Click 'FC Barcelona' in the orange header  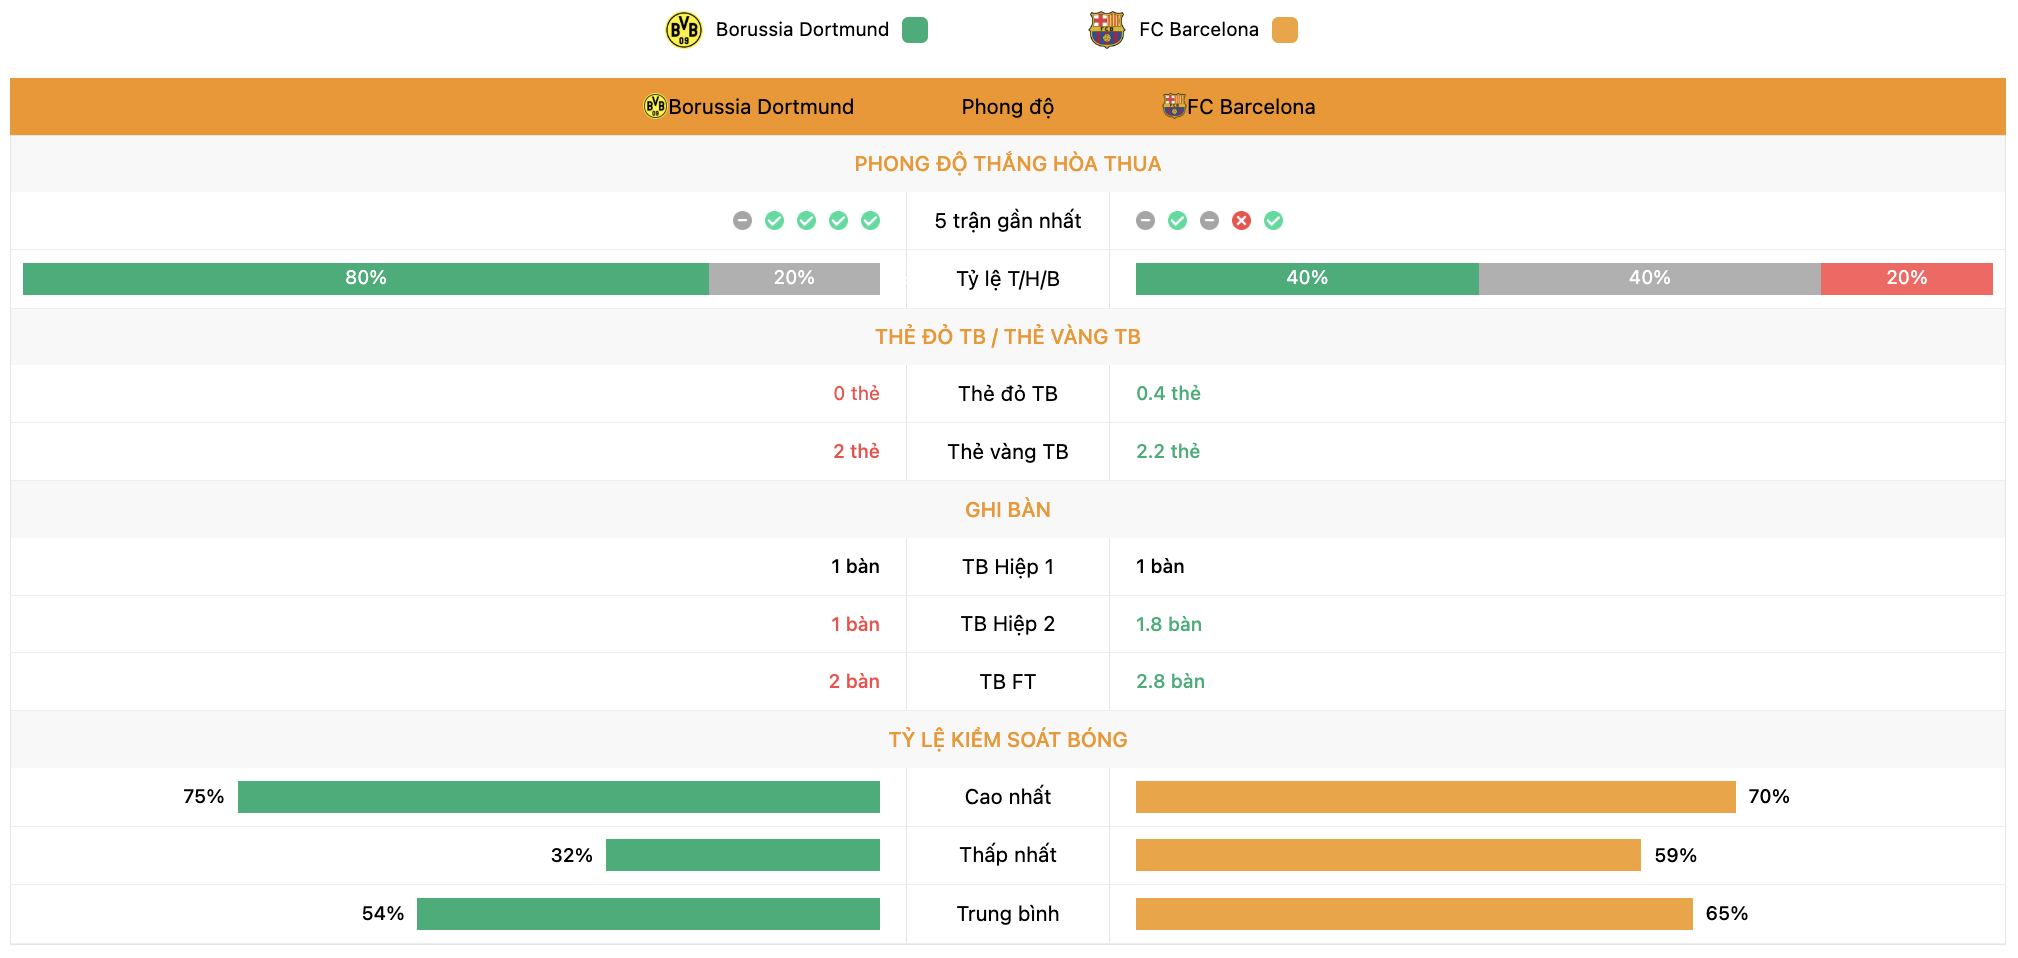pyautogui.click(x=1251, y=107)
